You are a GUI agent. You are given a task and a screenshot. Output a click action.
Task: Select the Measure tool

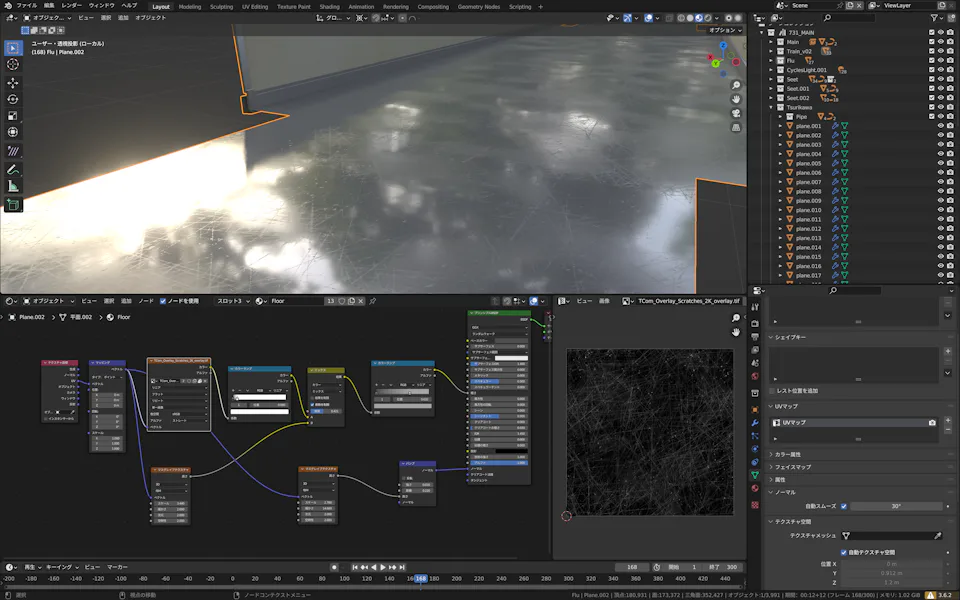13,186
